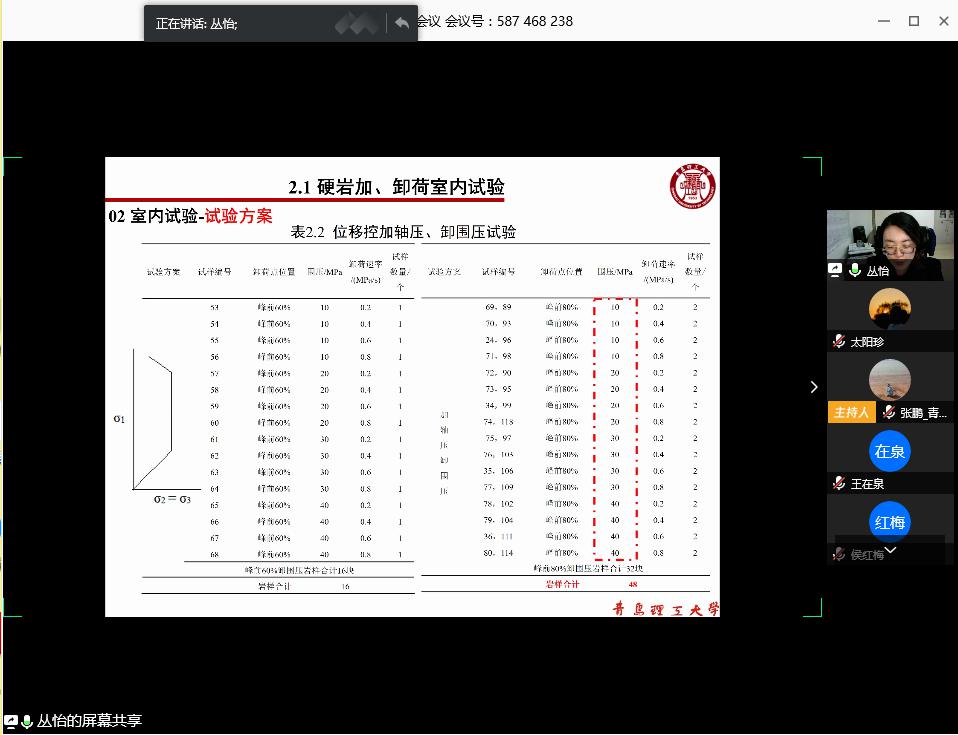Viewport: 958px width, 735px height.
Task: Click the meeting ID 587 468 238
Action: tap(534, 21)
